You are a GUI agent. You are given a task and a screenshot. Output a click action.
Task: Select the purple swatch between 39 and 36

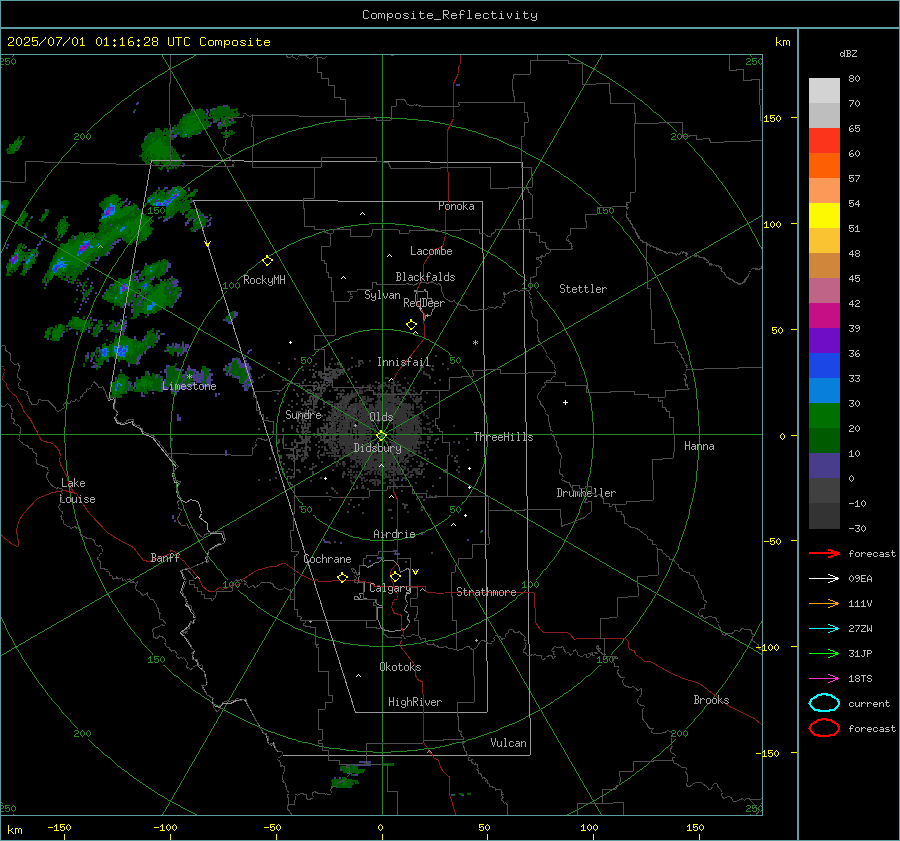click(824, 341)
